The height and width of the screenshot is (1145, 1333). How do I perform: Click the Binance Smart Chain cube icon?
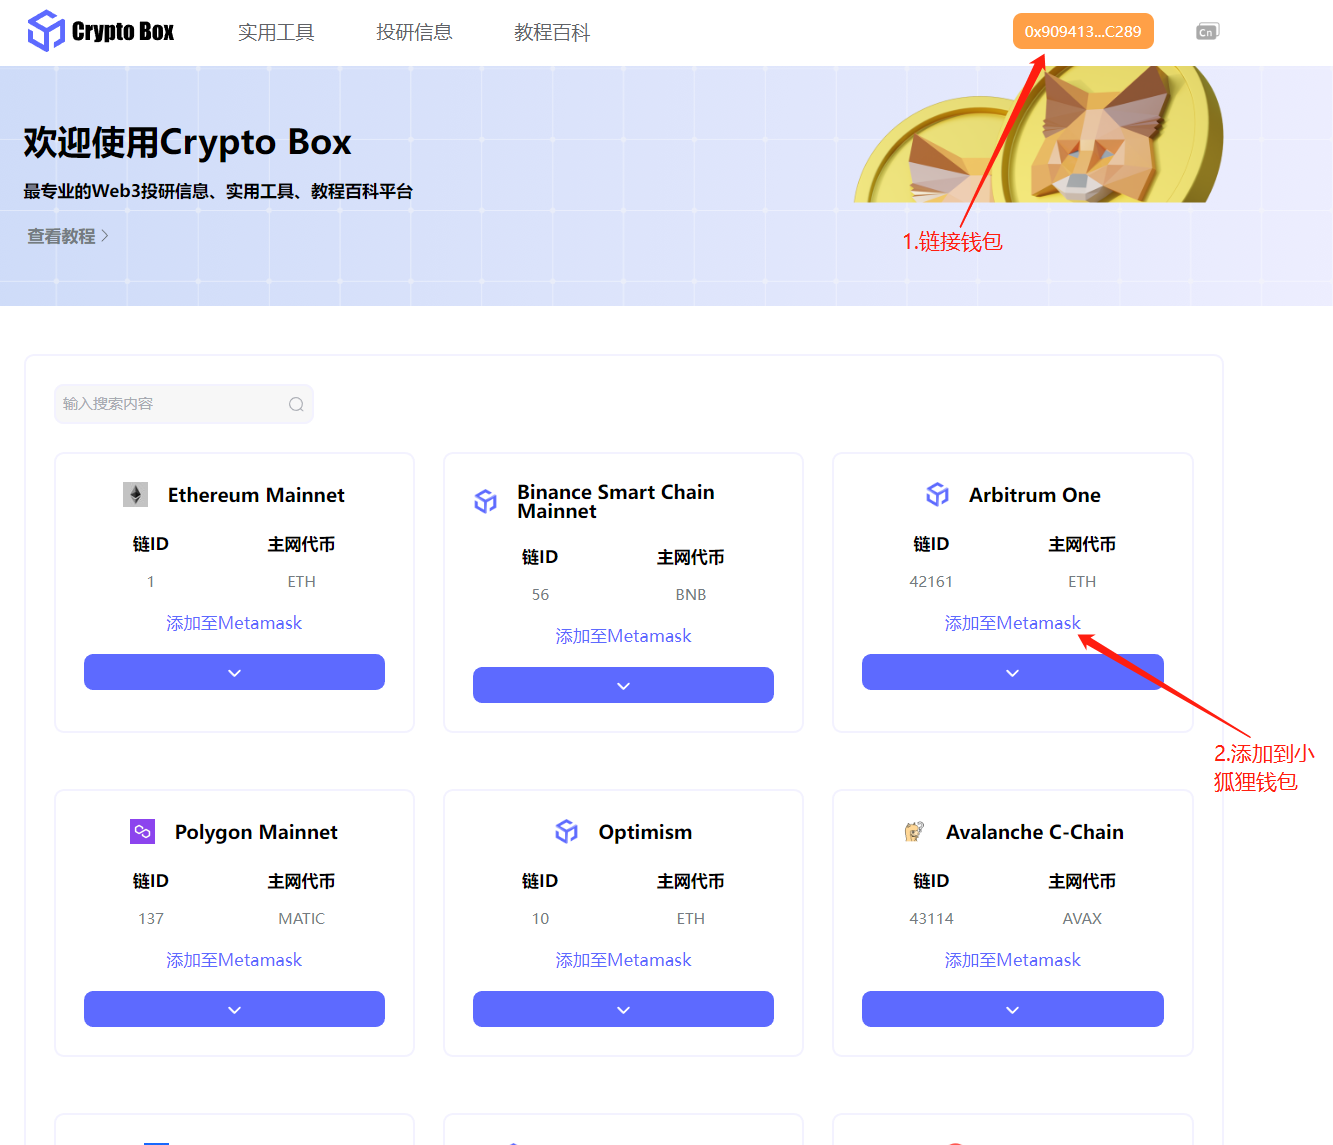click(x=485, y=501)
